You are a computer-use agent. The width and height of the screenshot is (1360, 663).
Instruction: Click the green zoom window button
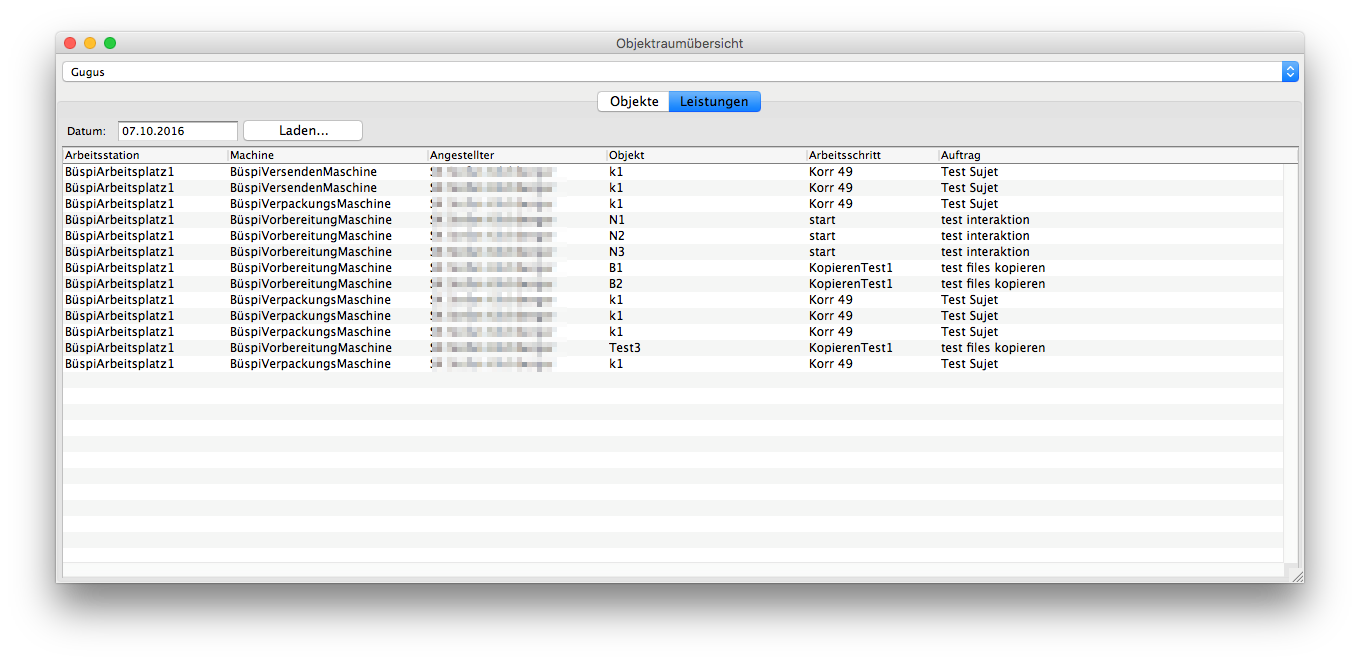pyautogui.click(x=110, y=43)
